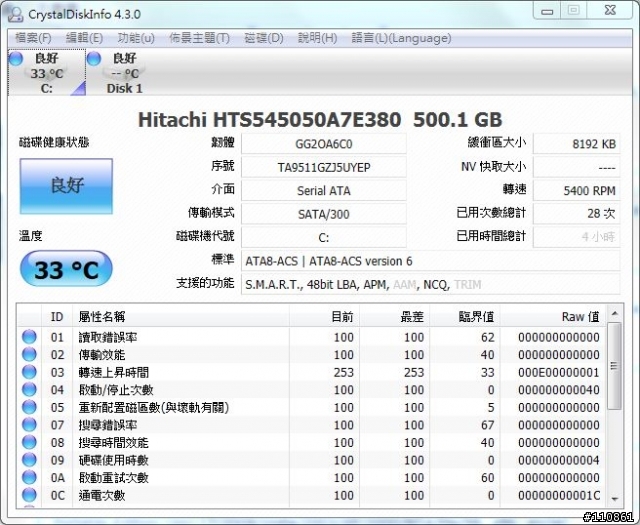Screen dimensions: 640x525
Task: Click the CrystalDiskInfo title bar app icon
Action: coord(16,13)
